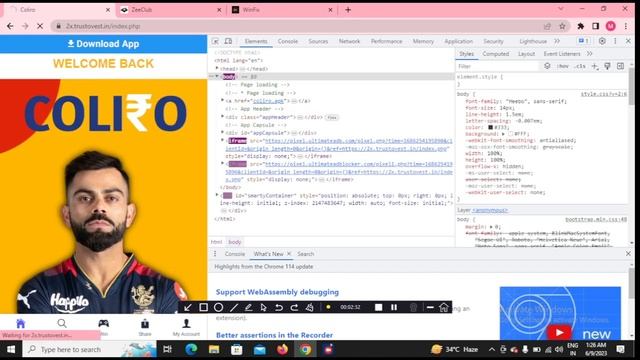Stop the screen recording
Viewport: 640px width, 360px height.
378,307
